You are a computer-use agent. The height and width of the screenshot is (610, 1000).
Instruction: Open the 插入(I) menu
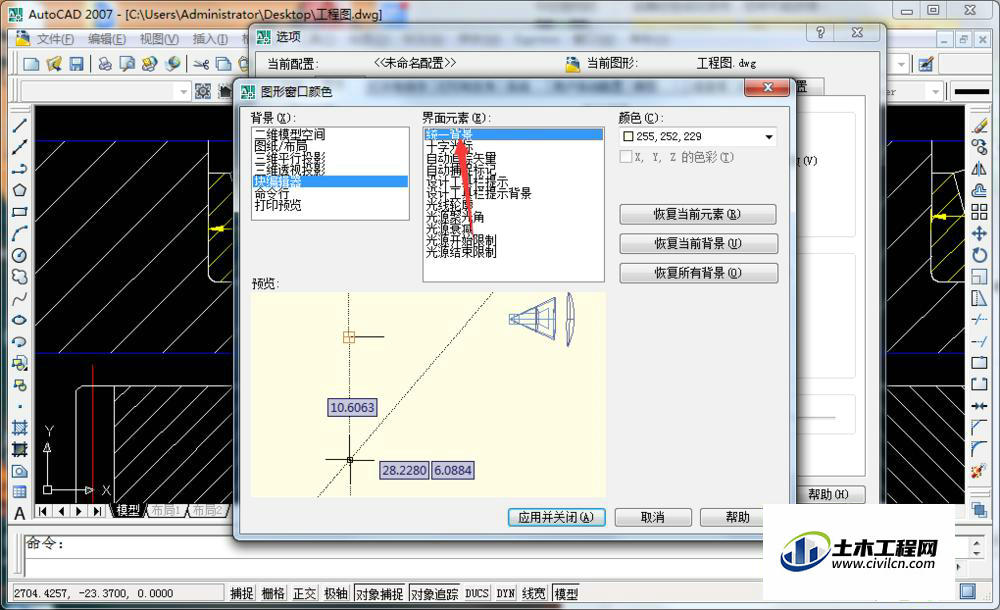pos(210,39)
